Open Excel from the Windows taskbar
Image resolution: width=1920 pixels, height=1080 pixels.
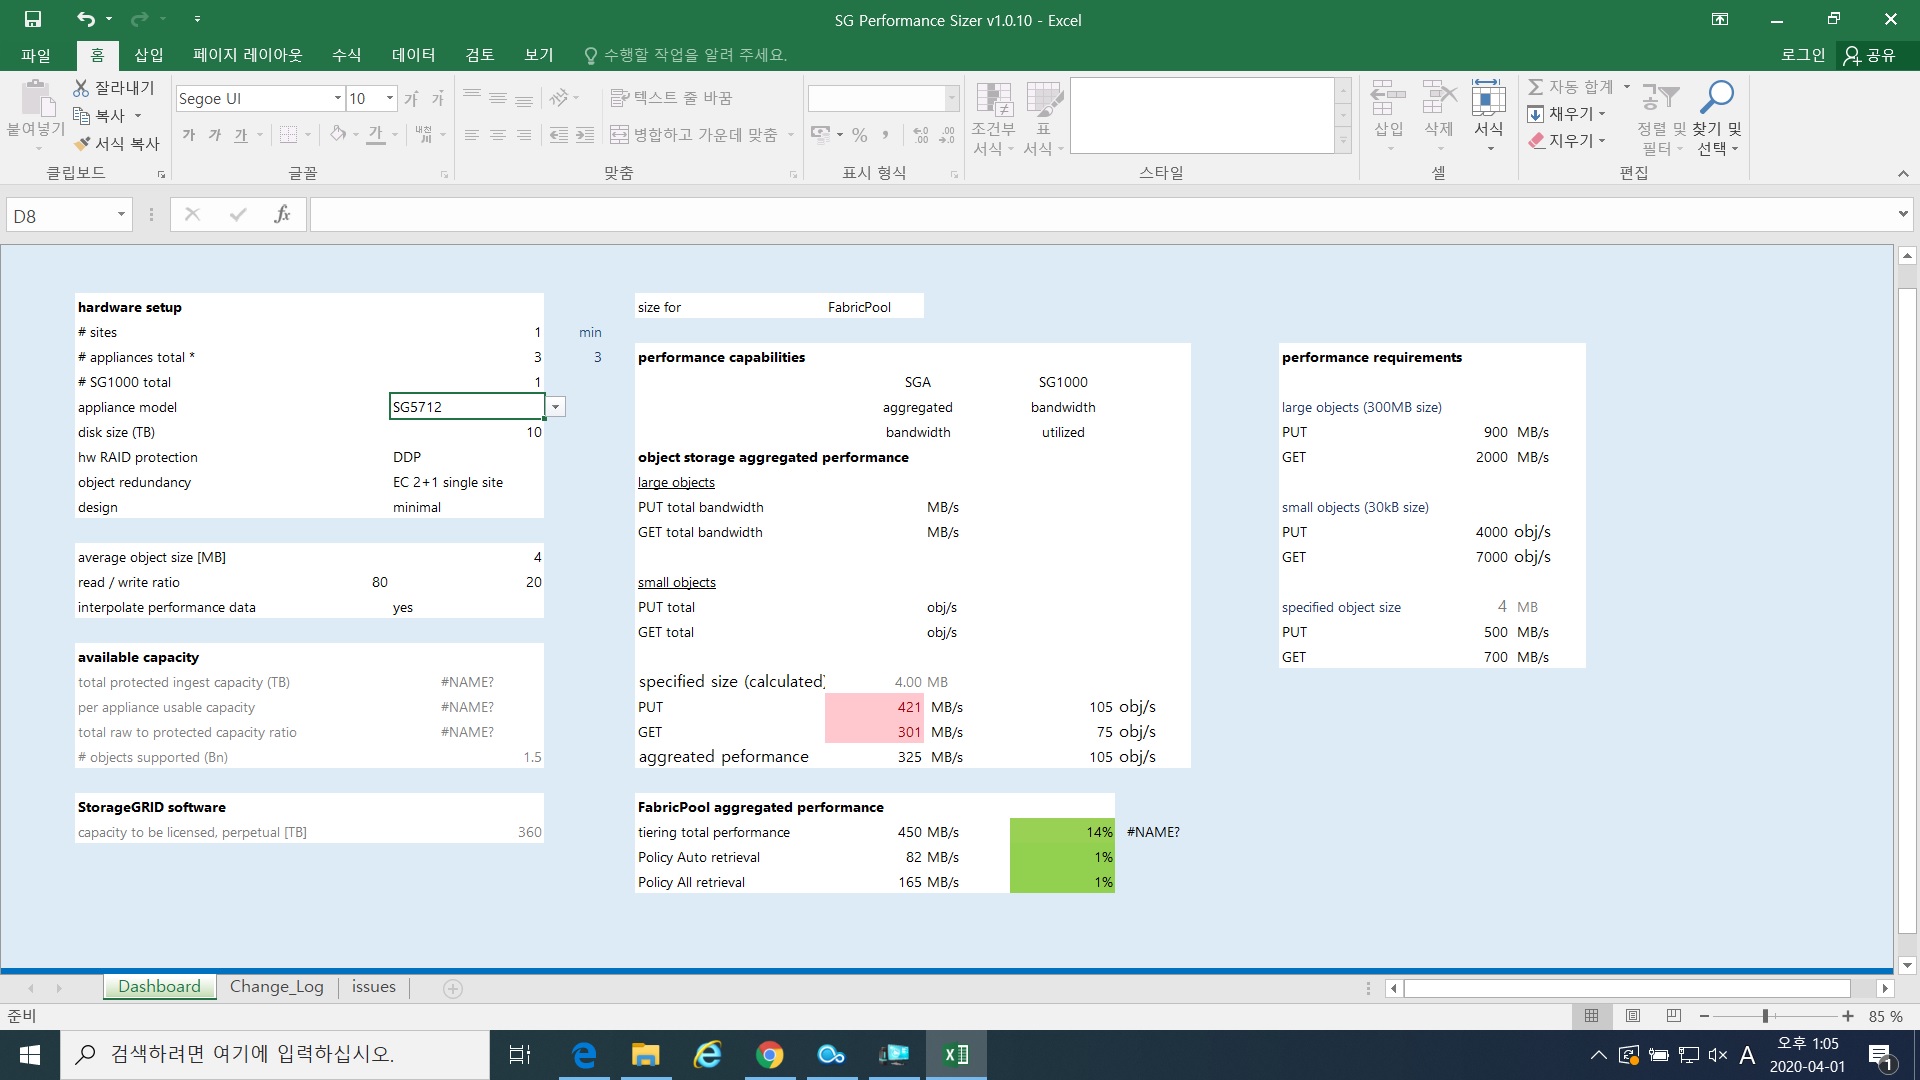[x=955, y=1054]
